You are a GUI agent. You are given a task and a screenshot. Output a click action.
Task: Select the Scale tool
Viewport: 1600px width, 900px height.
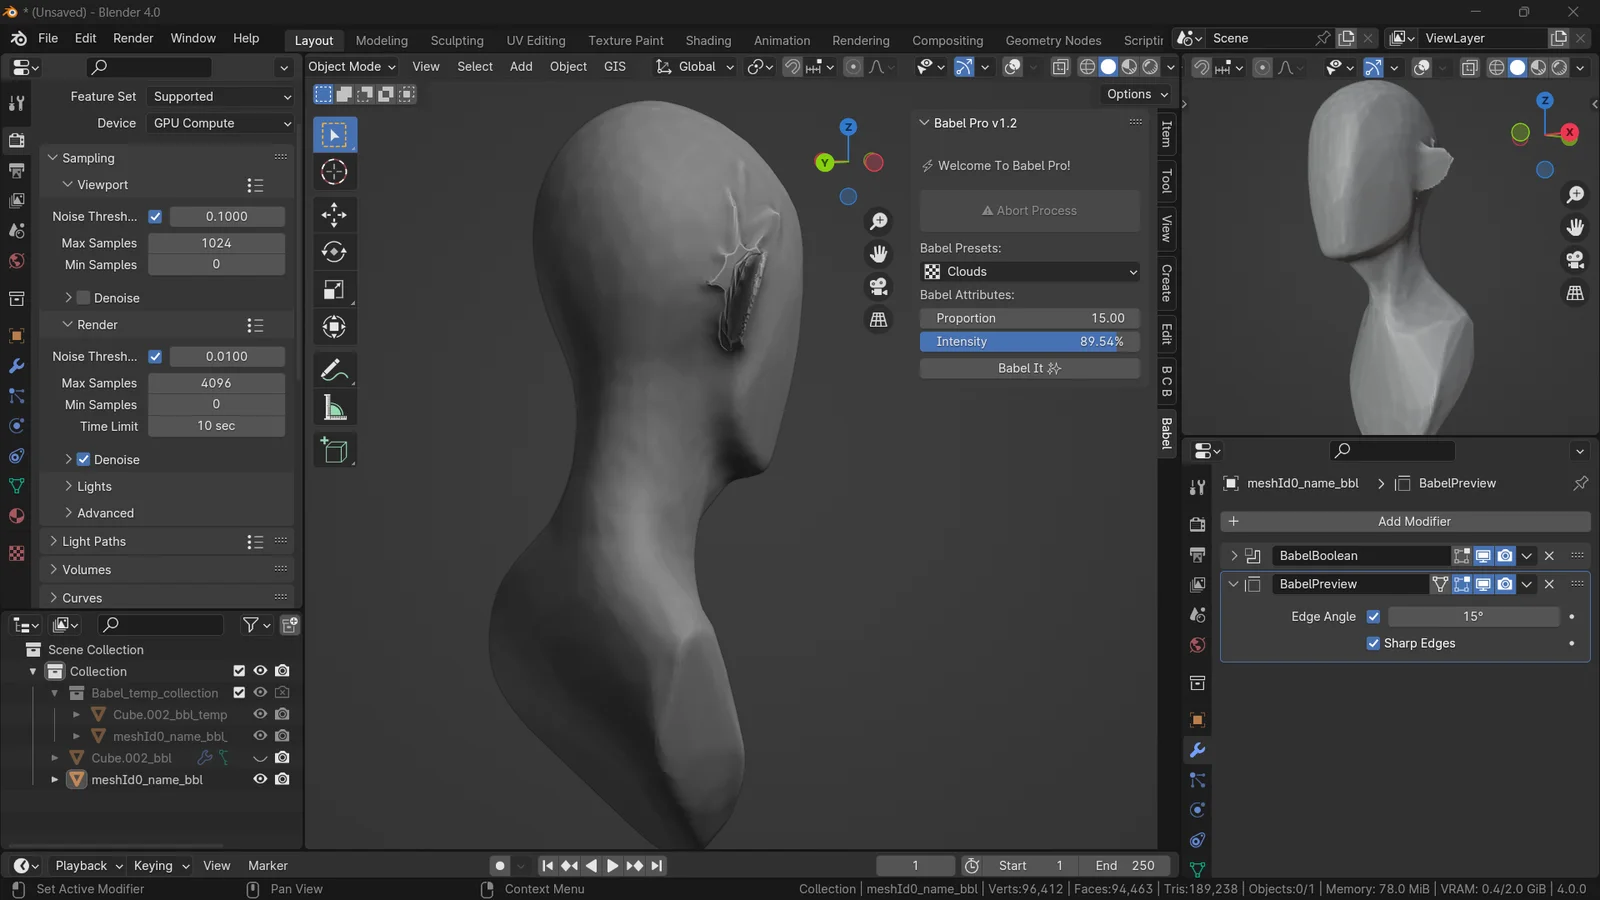pyautogui.click(x=334, y=290)
